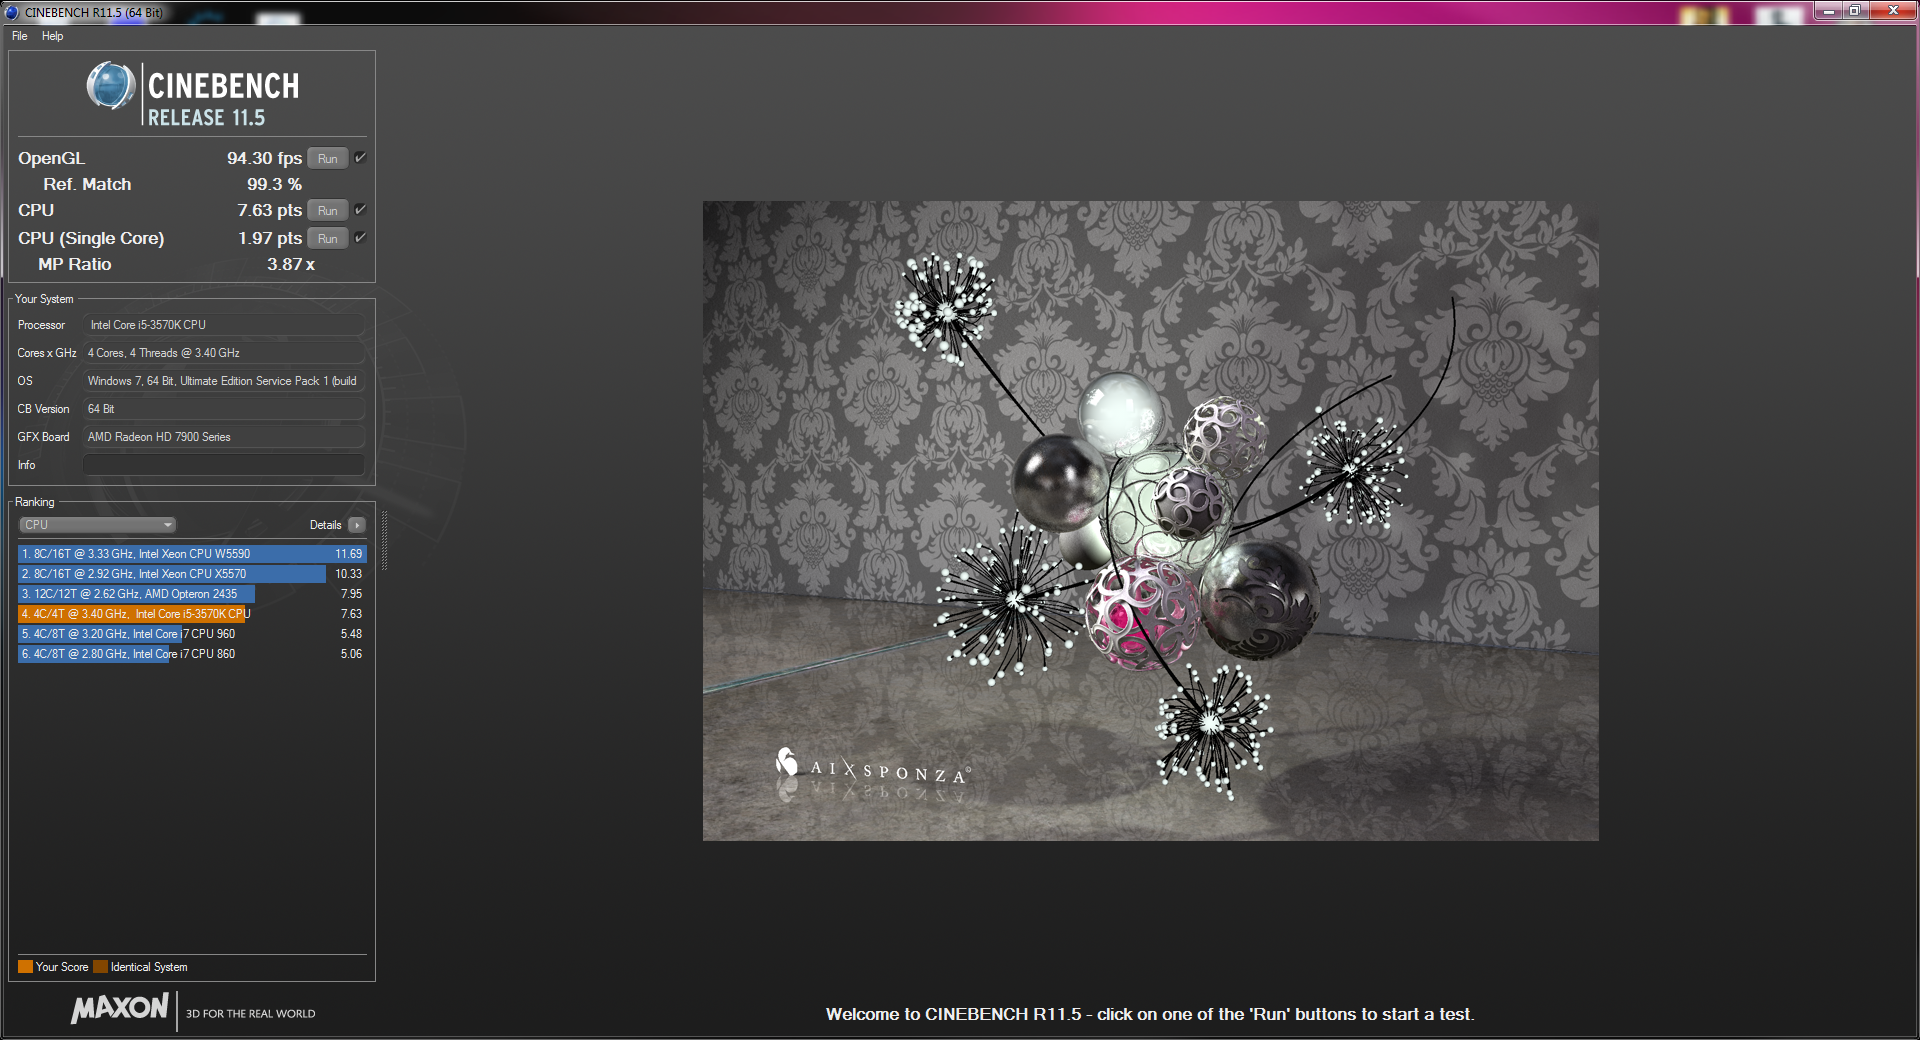
Task: Open the File menu
Action: click(x=20, y=36)
